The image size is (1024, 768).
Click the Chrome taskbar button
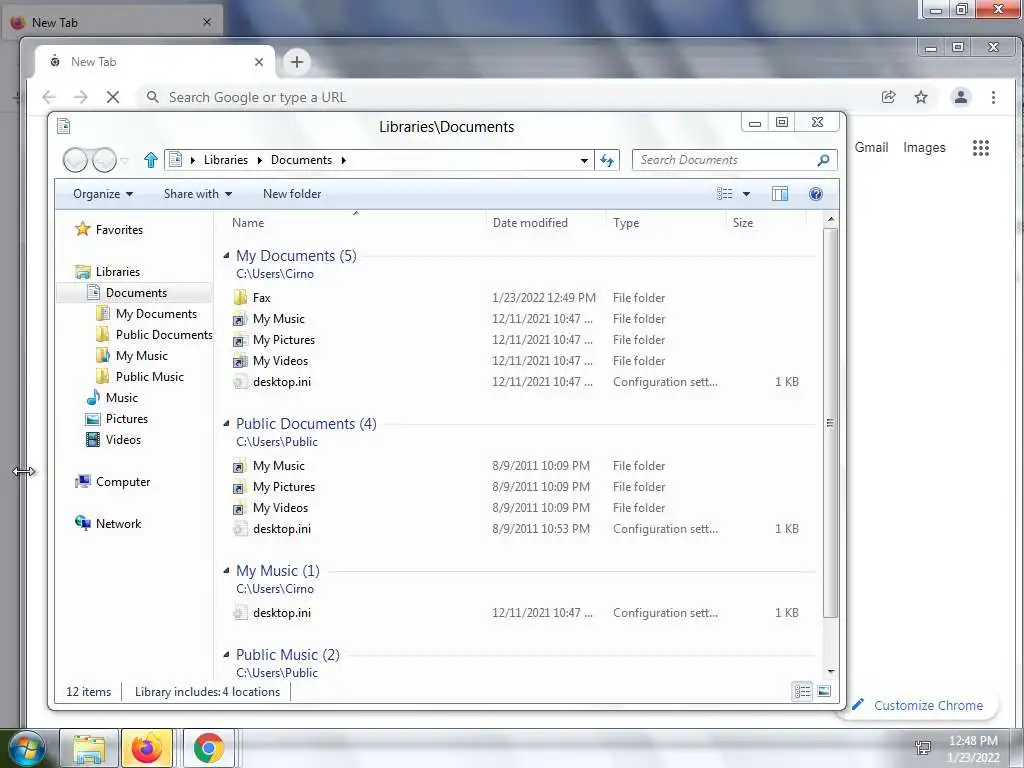(x=208, y=748)
